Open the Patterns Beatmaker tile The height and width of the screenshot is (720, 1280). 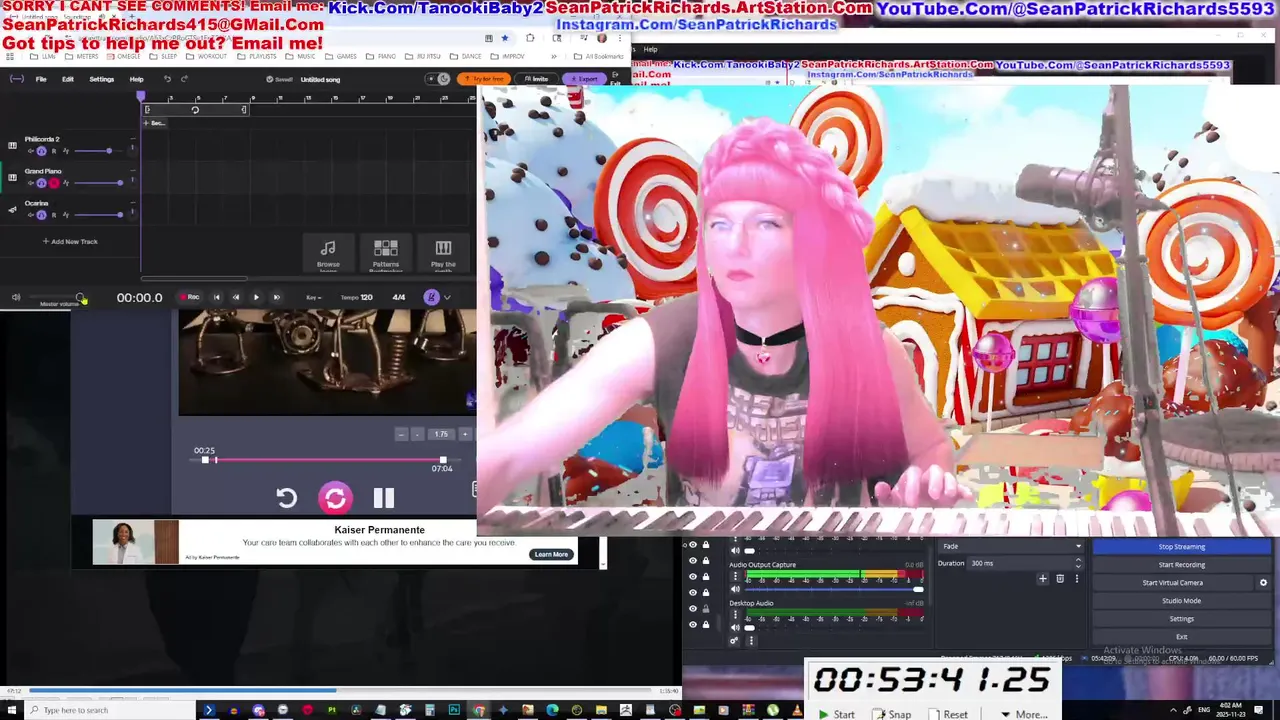point(386,254)
